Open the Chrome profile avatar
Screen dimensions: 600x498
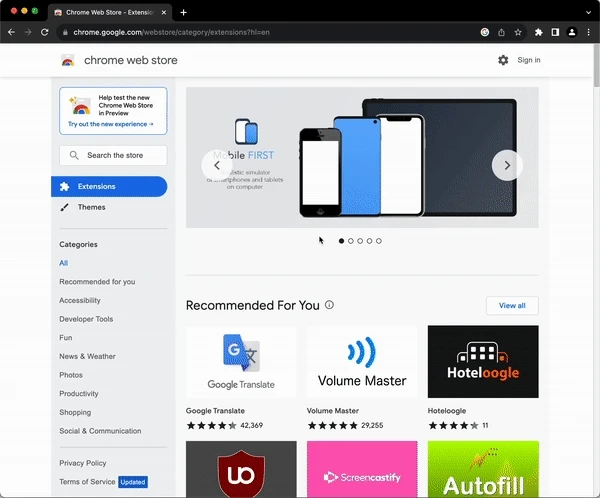pos(571,32)
